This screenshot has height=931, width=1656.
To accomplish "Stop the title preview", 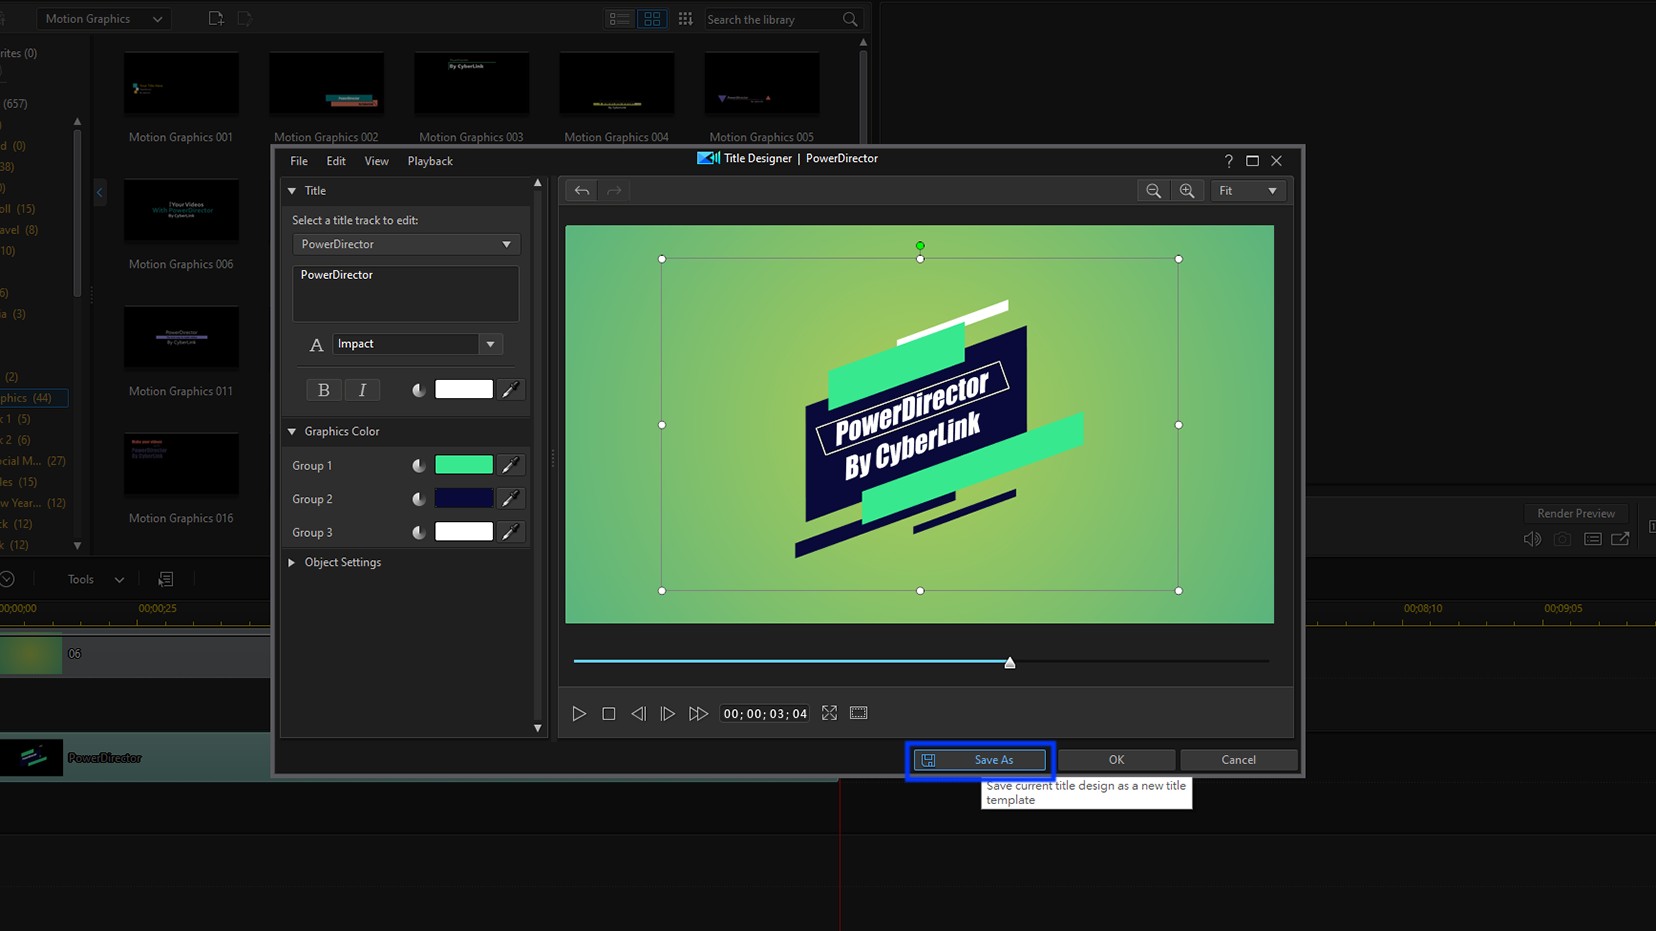I will (608, 713).
